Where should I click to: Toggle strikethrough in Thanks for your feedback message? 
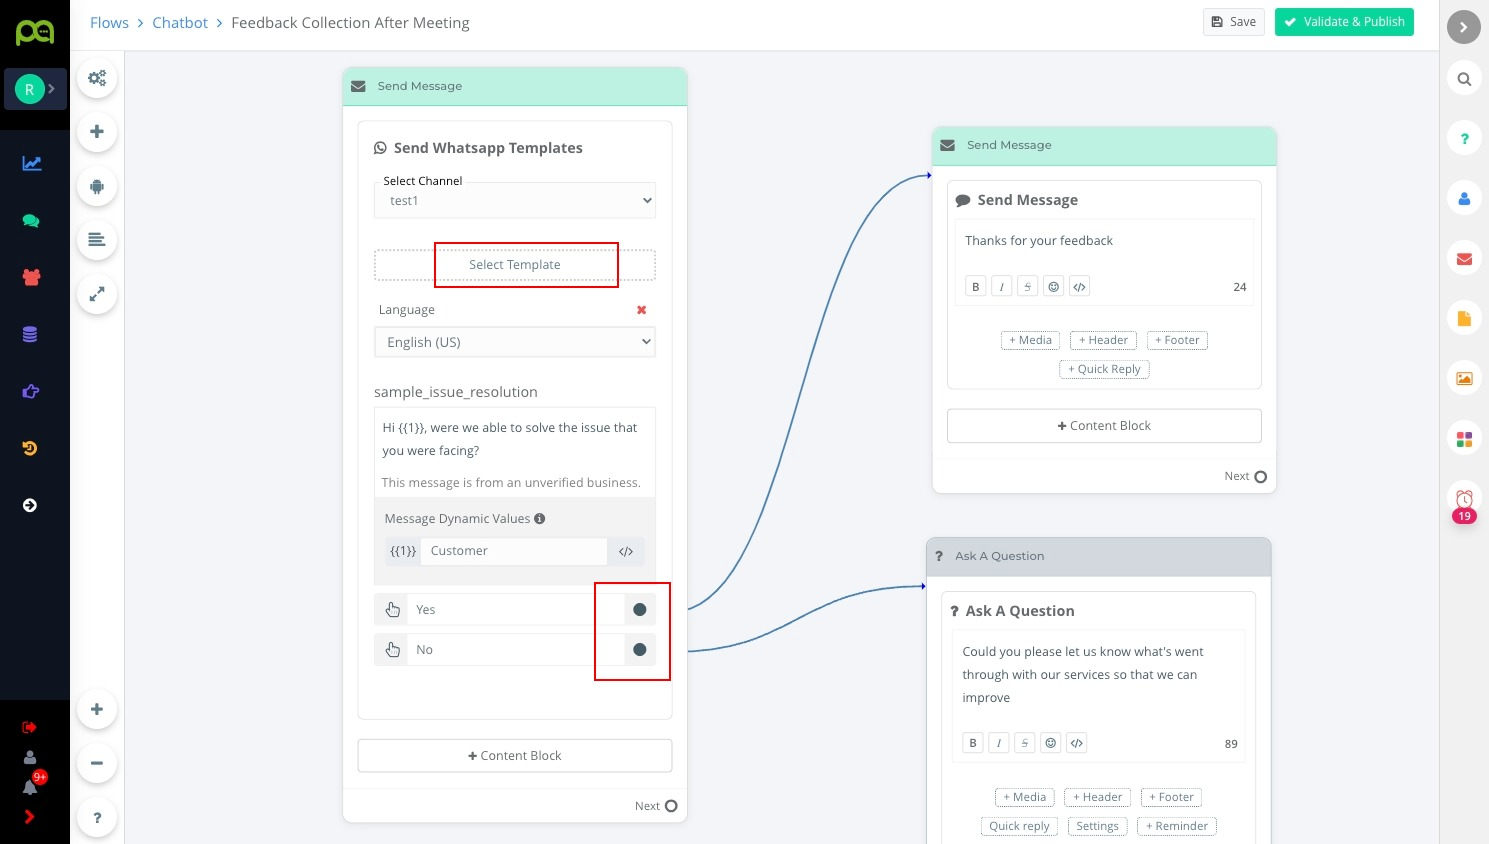[x=1027, y=287]
